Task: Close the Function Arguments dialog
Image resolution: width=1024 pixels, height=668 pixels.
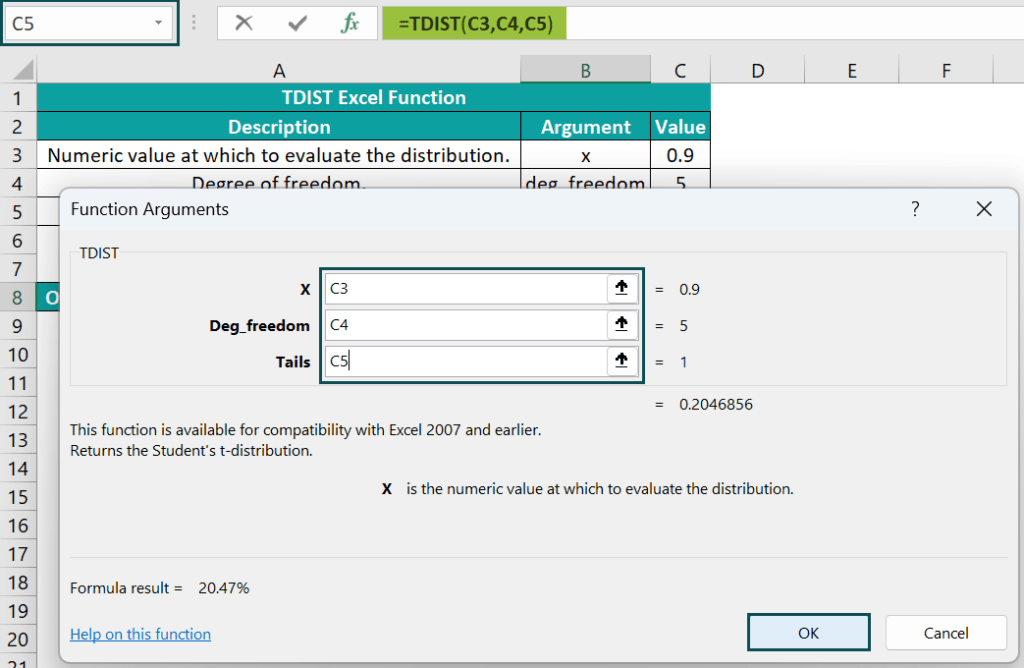Action: [x=983, y=209]
